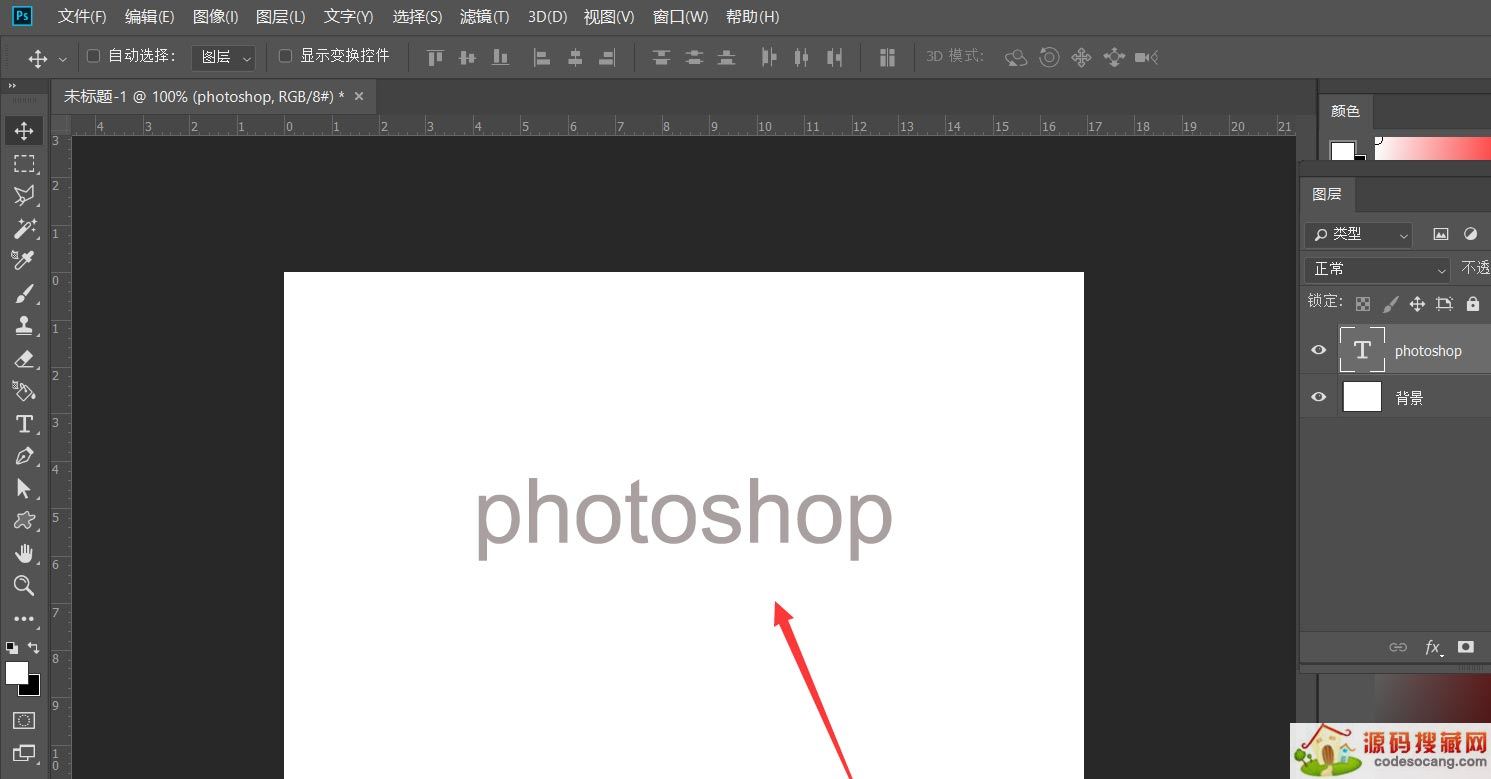Open the fx layer style menu
Viewport: 1491px width, 779px height.
click(x=1433, y=647)
